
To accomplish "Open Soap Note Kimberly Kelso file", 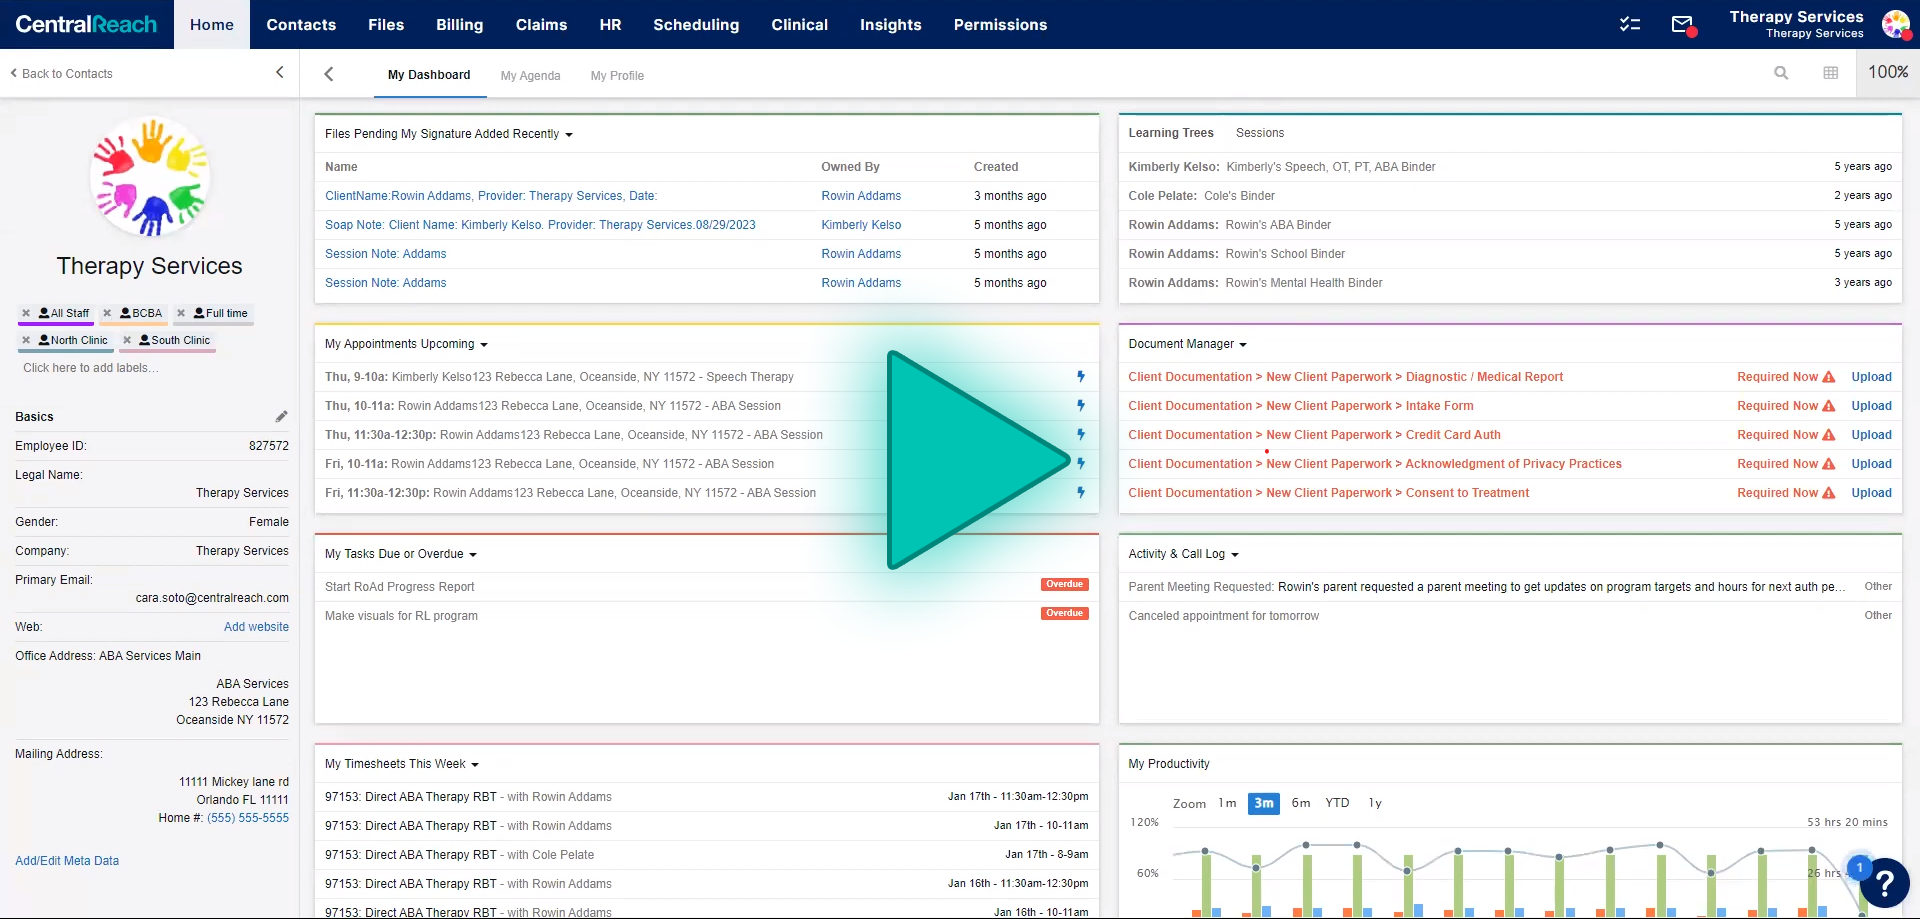I will [540, 225].
